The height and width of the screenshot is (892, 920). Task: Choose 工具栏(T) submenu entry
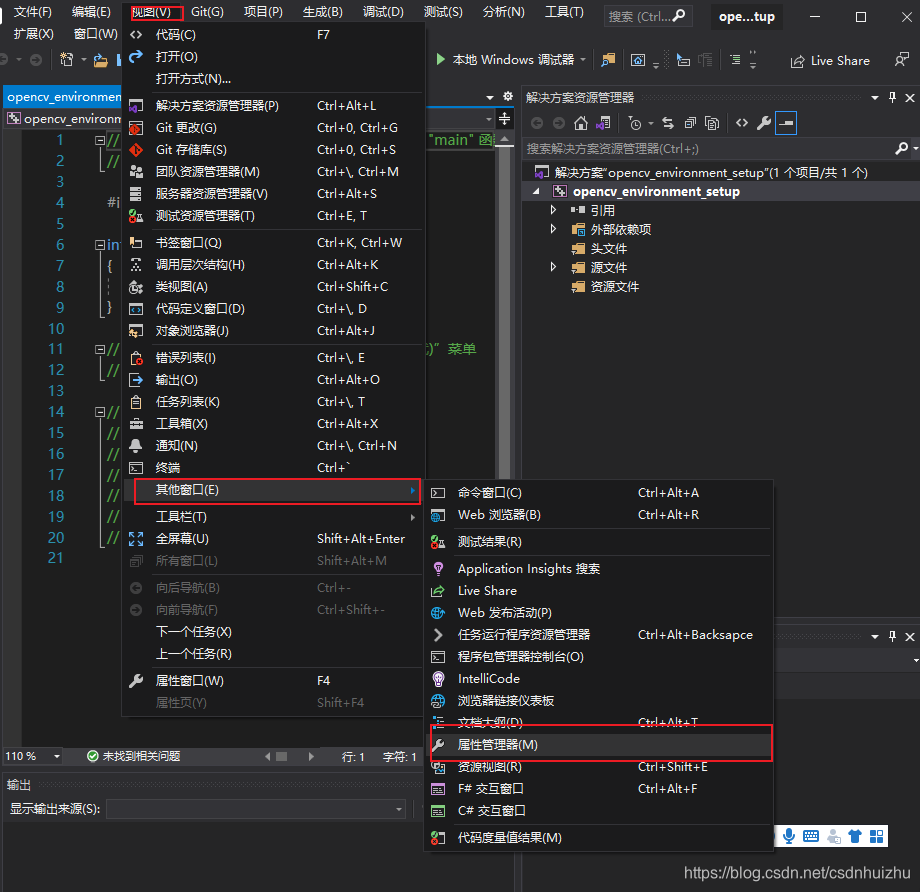(273, 516)
